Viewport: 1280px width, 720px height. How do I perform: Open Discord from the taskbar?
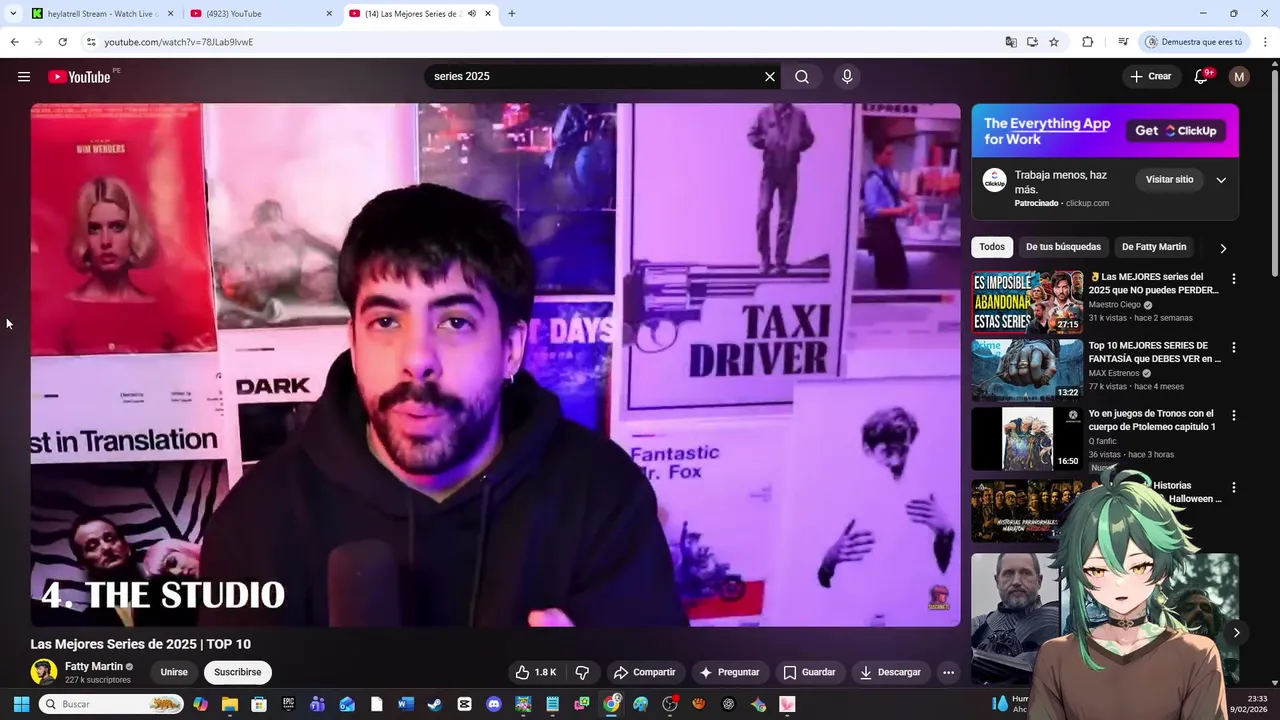pyautogui.click(x=494, y=704)
